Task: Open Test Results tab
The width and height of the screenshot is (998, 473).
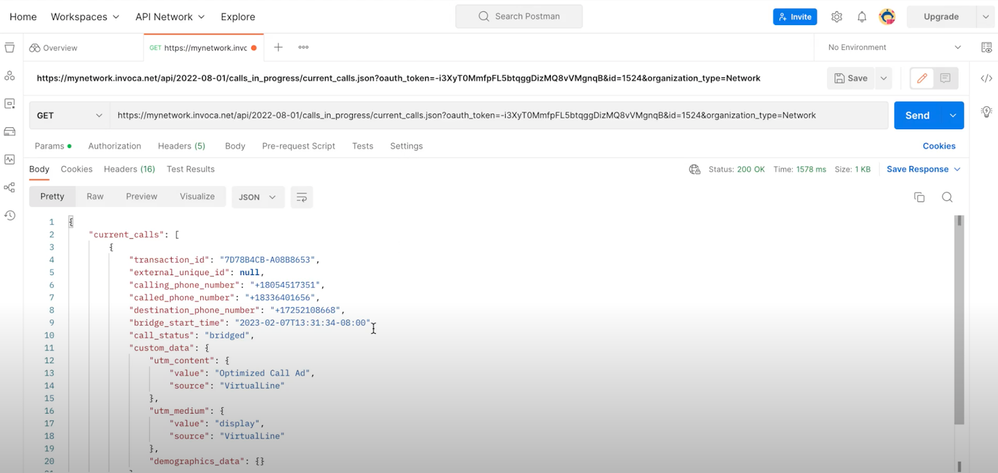Action: (190, 169)
